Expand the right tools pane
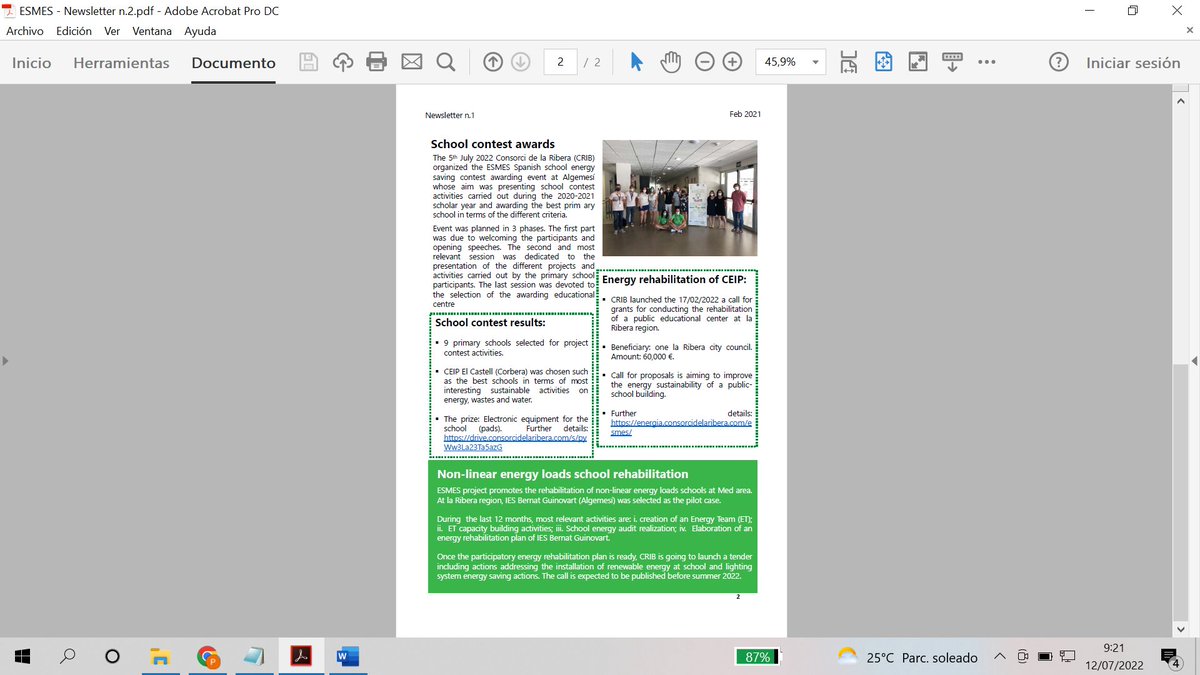The width and height of the screenshot is (1200, 675). click(1194, 361)
